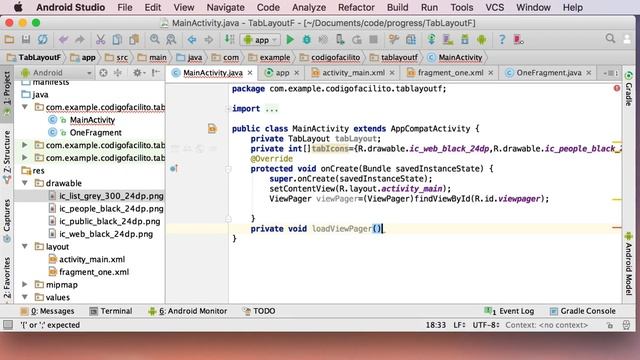Viewport: 640px width, 360px height.
Task: Click Hide Project panel icon
Action: click(156, 73)
